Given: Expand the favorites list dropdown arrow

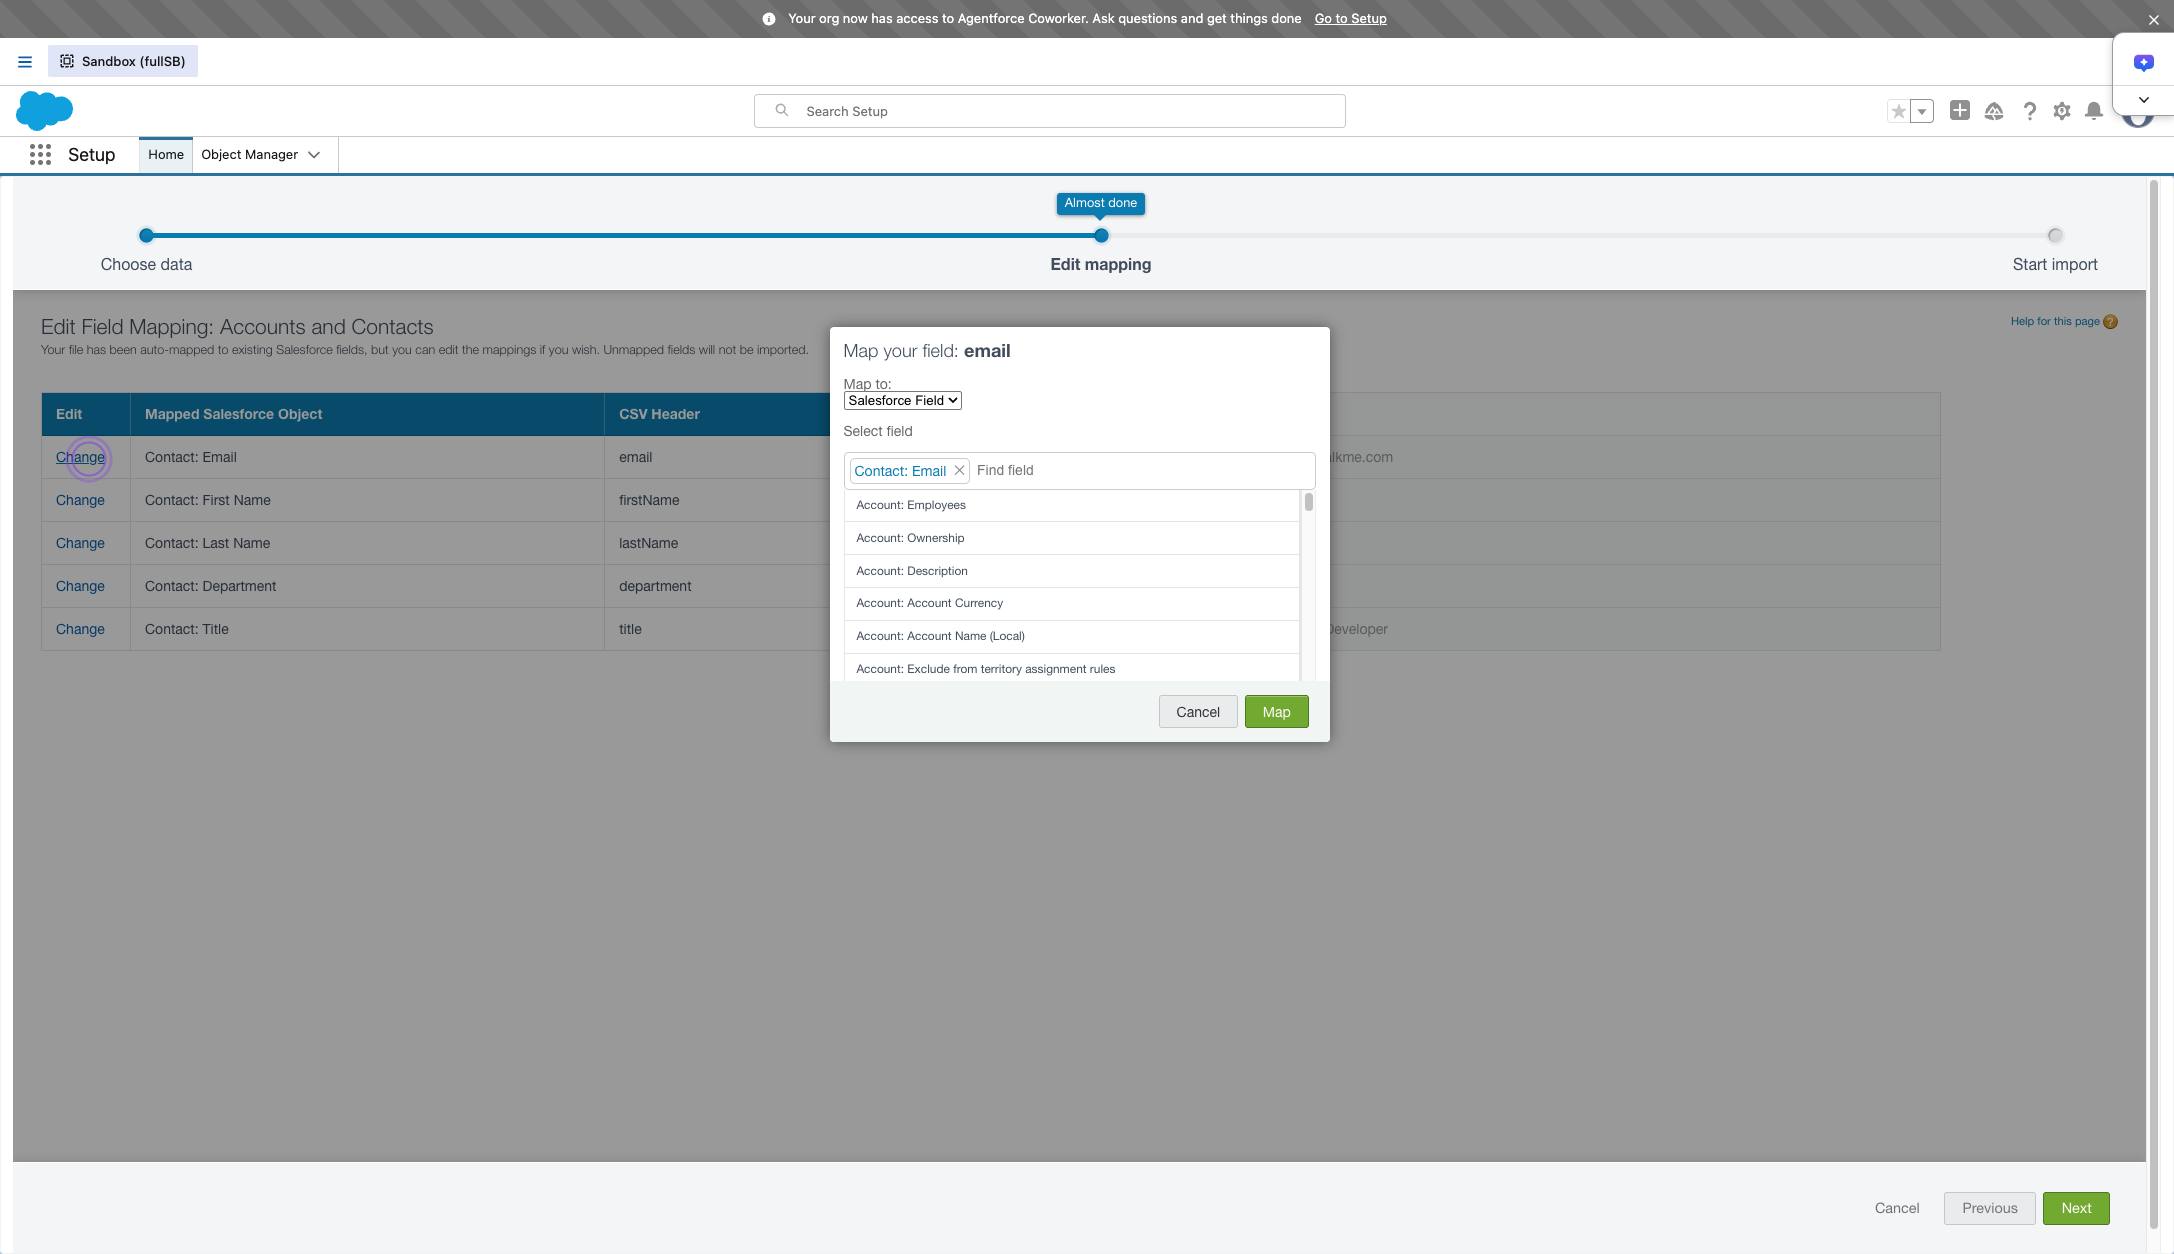Looking at the screenshot, I should (1922, 111).
